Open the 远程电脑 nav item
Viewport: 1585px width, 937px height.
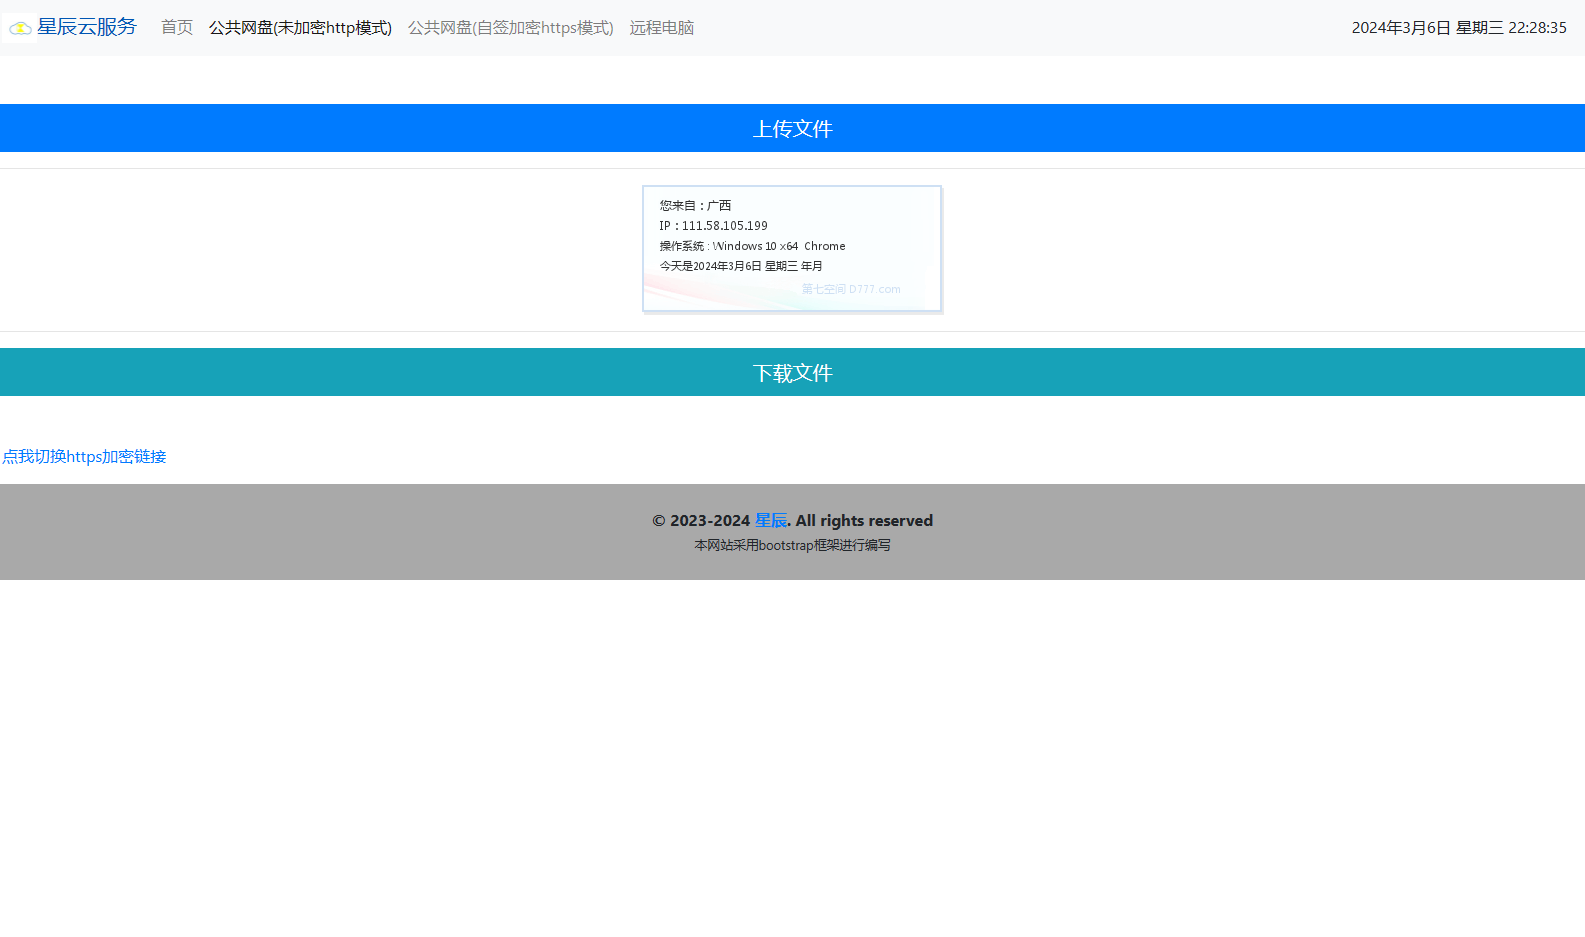pos(661,28)
